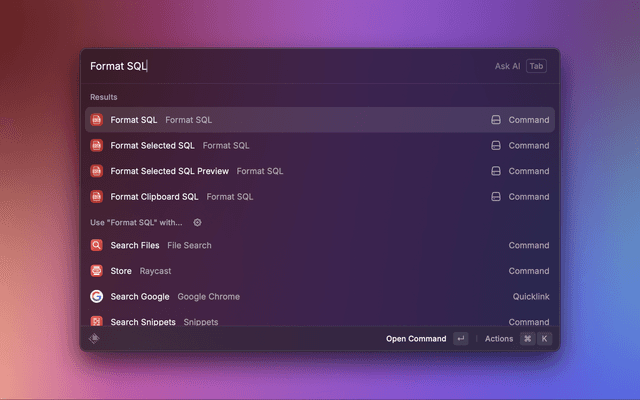The width and height of the screenshot is (640, 400).
Task: Click the Tab key hint badge
Action: point(537,66)
